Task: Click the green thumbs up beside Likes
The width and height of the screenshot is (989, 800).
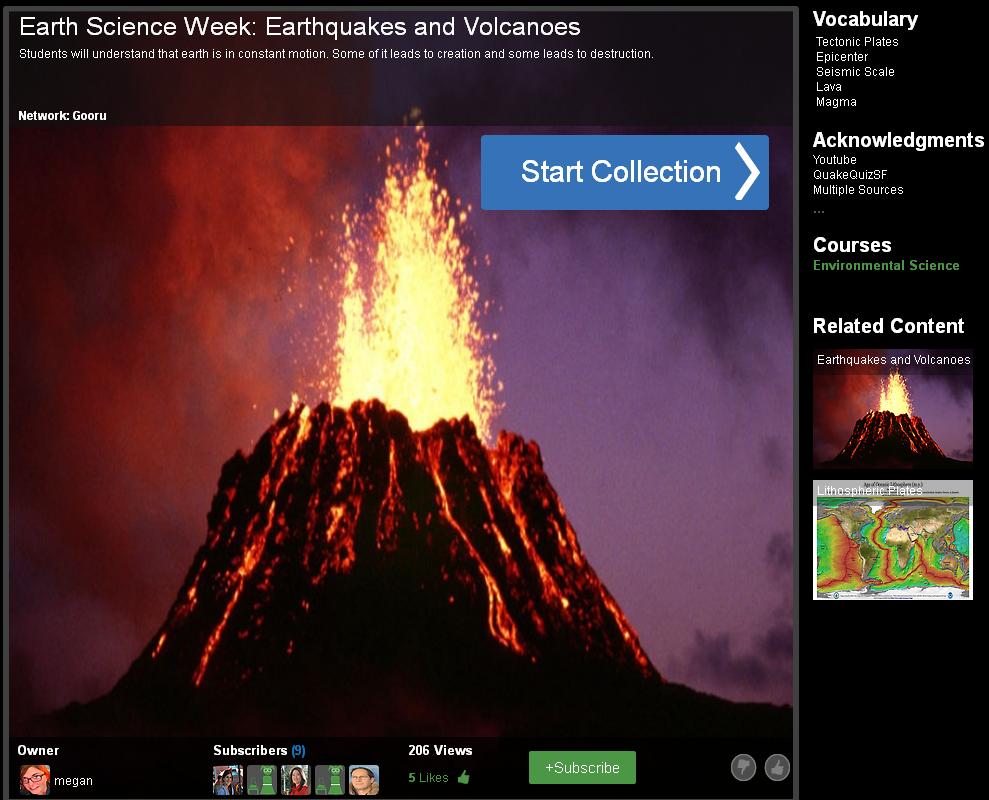Action: coord(463,777)
